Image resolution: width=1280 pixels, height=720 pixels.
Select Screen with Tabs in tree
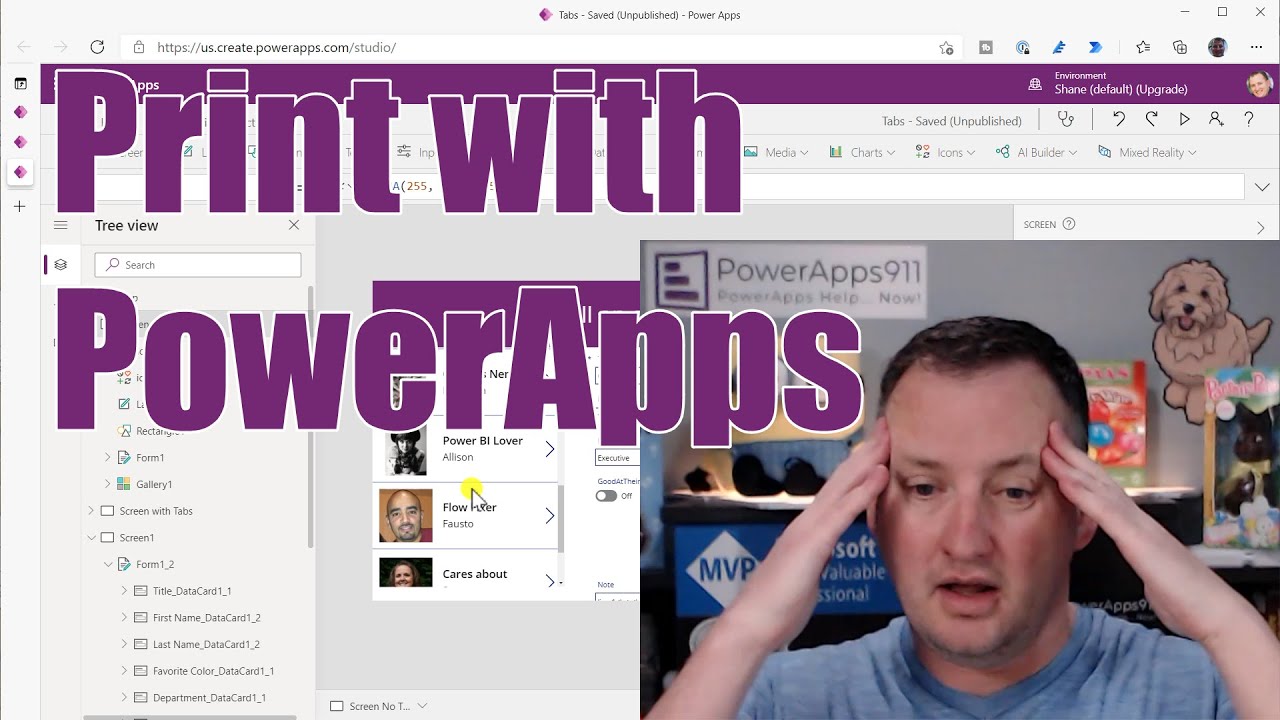(156, 511)
